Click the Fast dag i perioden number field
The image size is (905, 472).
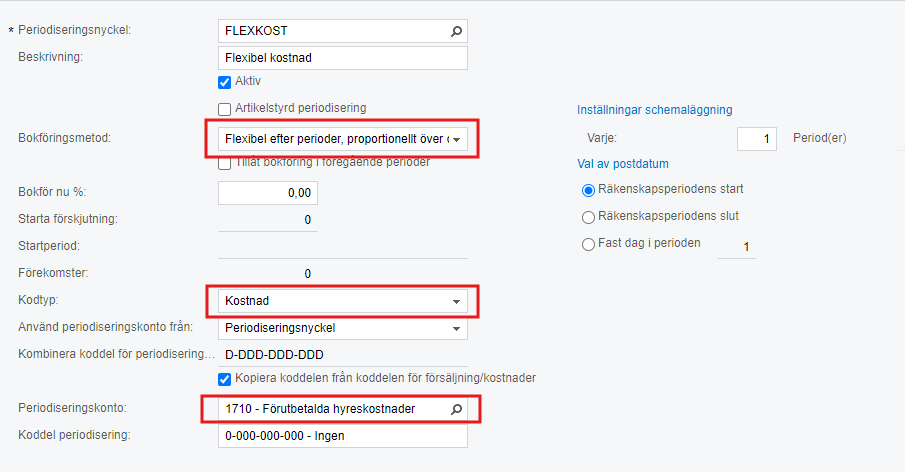tap(737, 247)
